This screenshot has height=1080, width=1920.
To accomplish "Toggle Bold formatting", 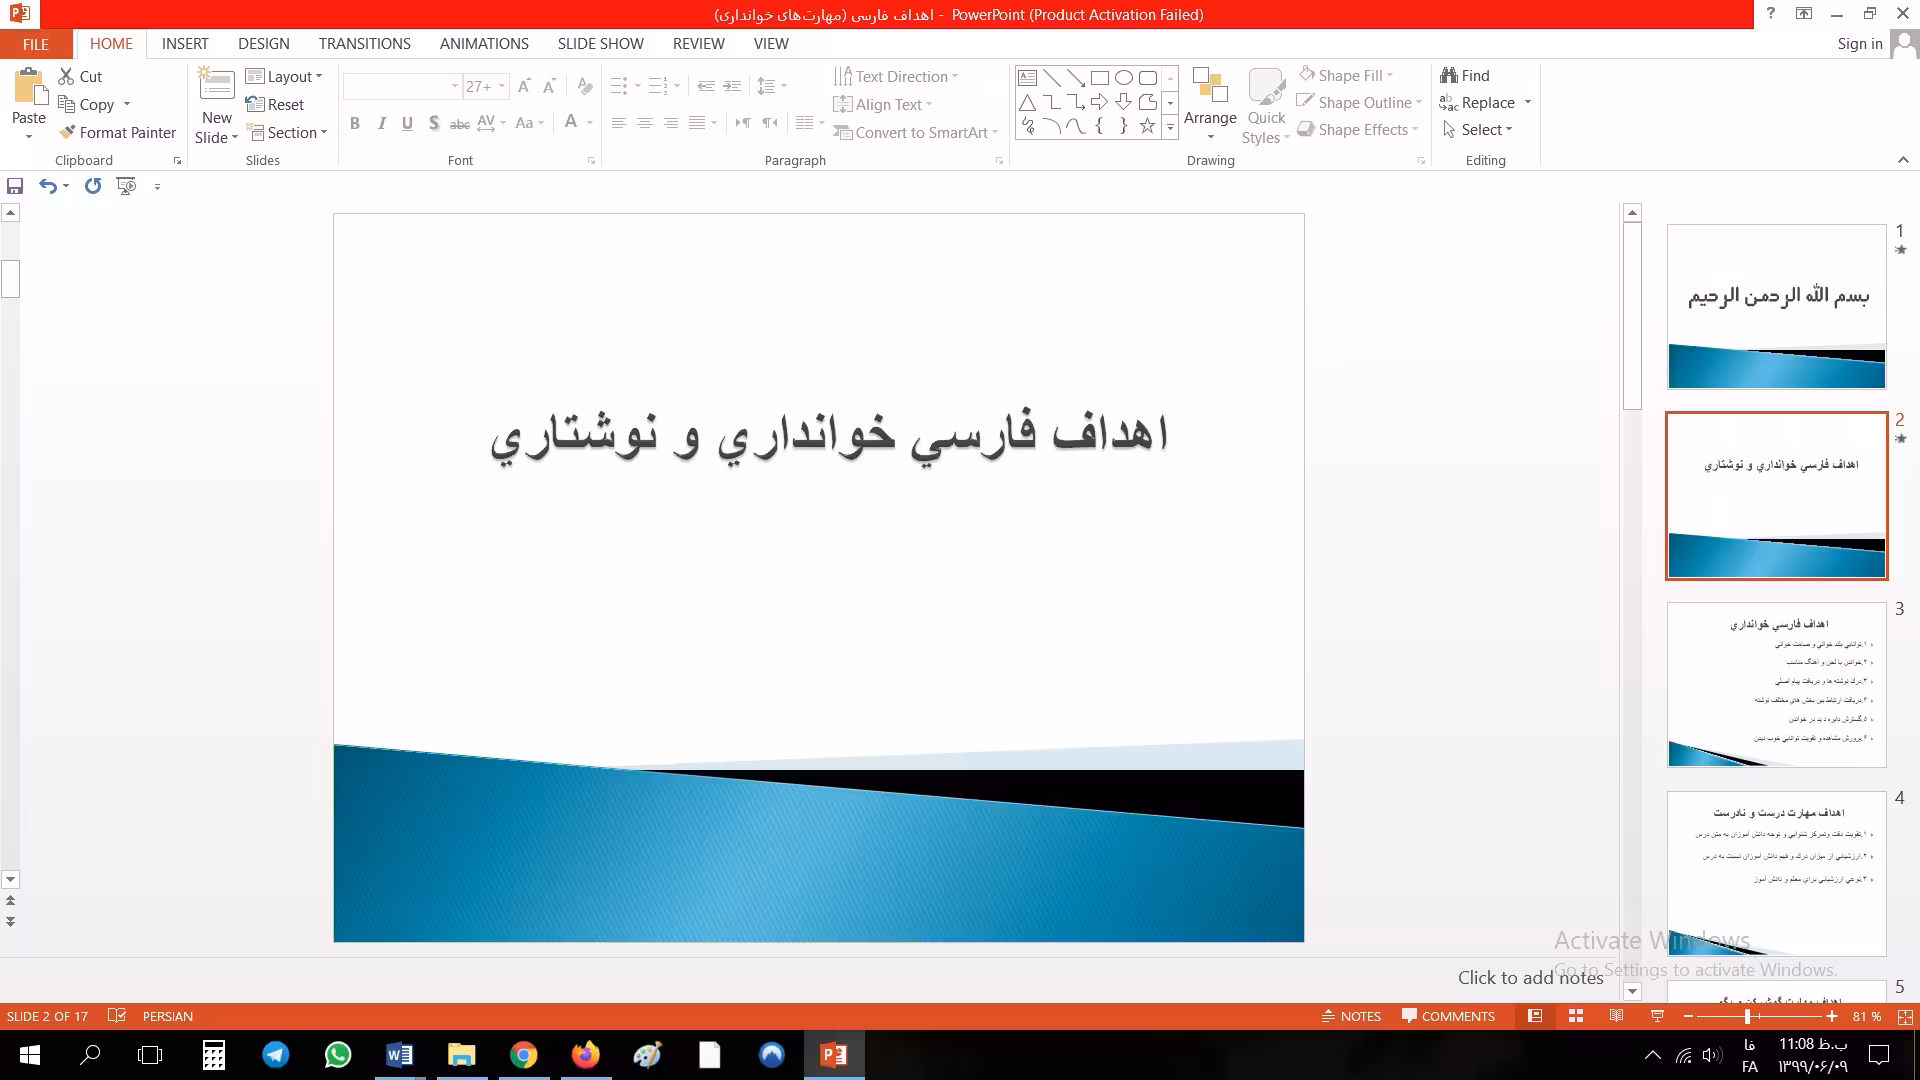I will click(x=354, y=123).
